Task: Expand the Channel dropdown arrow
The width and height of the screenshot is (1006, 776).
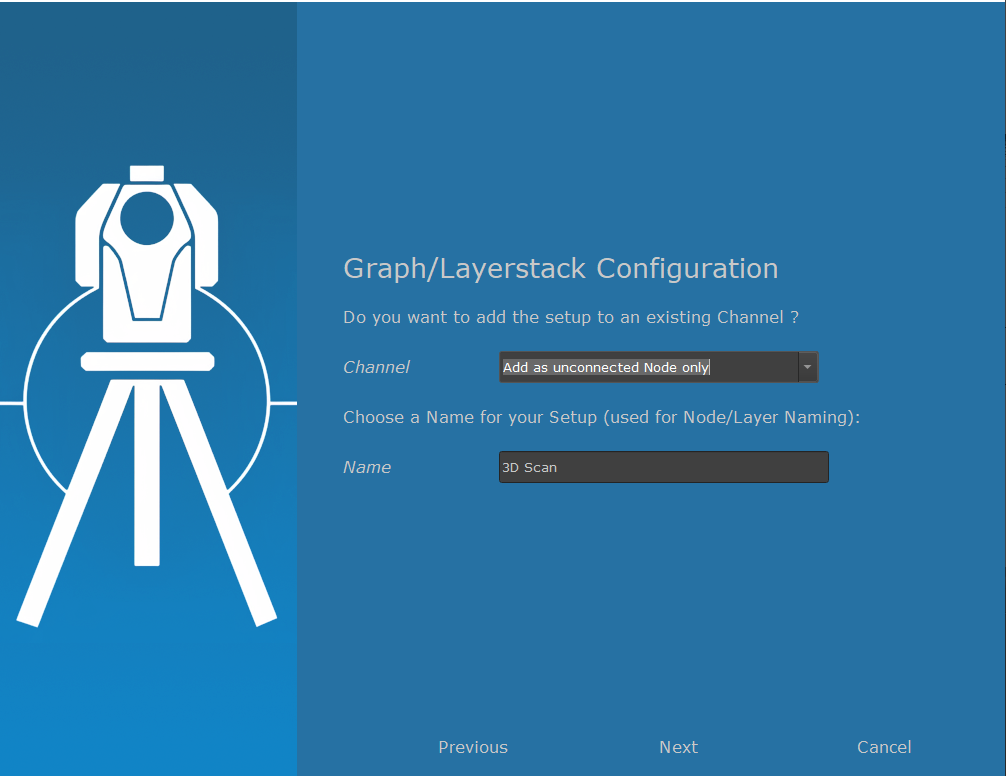Action: coord(807,367)
